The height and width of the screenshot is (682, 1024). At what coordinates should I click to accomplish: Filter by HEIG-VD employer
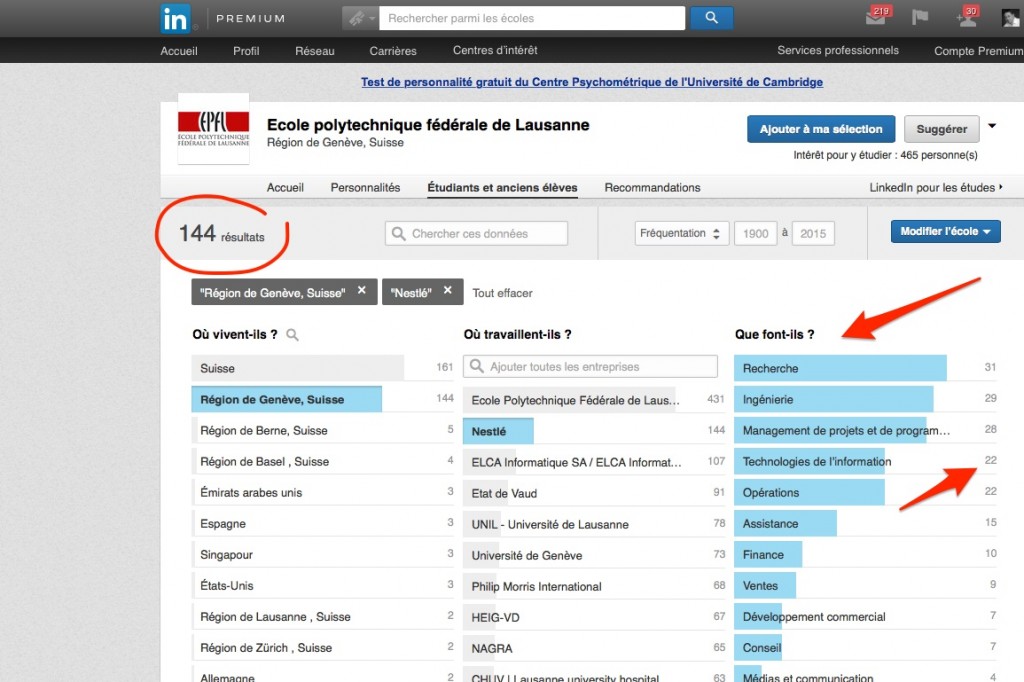point(594,617)
